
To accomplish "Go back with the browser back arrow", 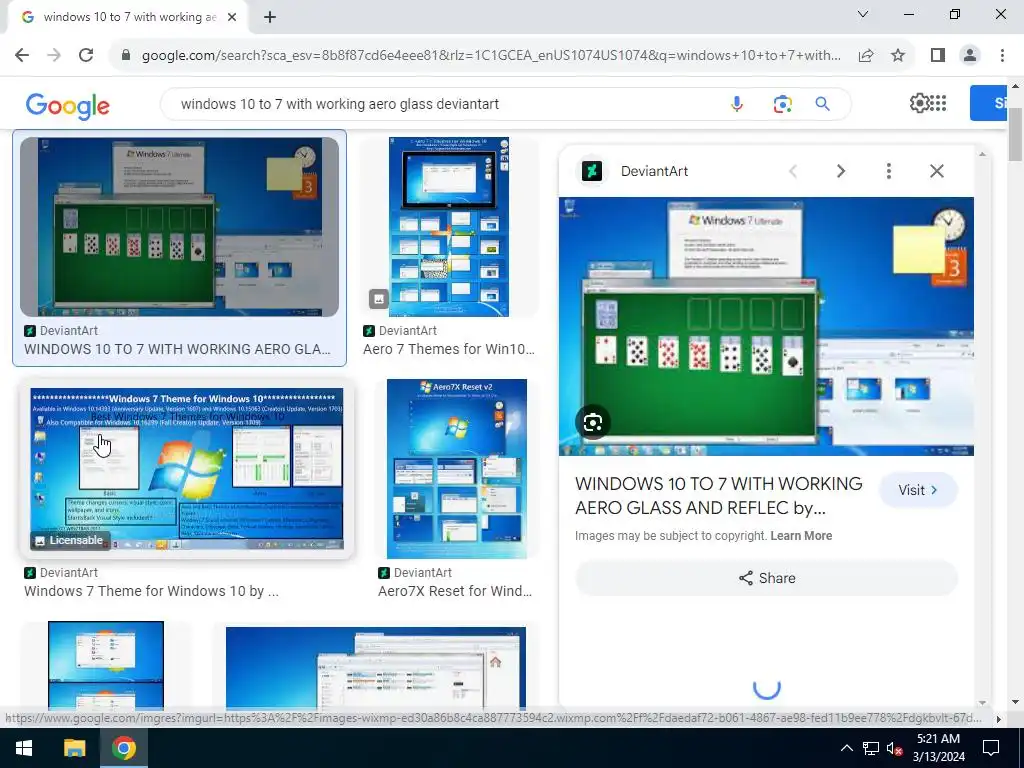I will pyautogui.click(x=22, y=55).
